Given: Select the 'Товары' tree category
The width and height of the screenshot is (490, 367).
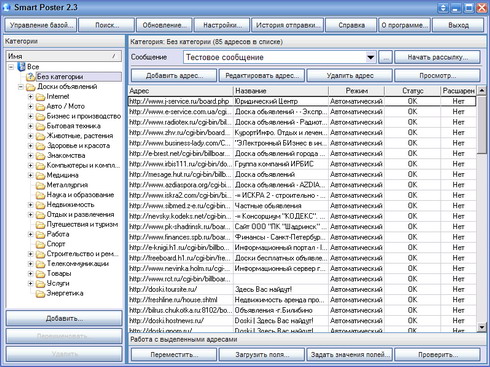Looking at the screenshot, I should (x=59, y=274).
